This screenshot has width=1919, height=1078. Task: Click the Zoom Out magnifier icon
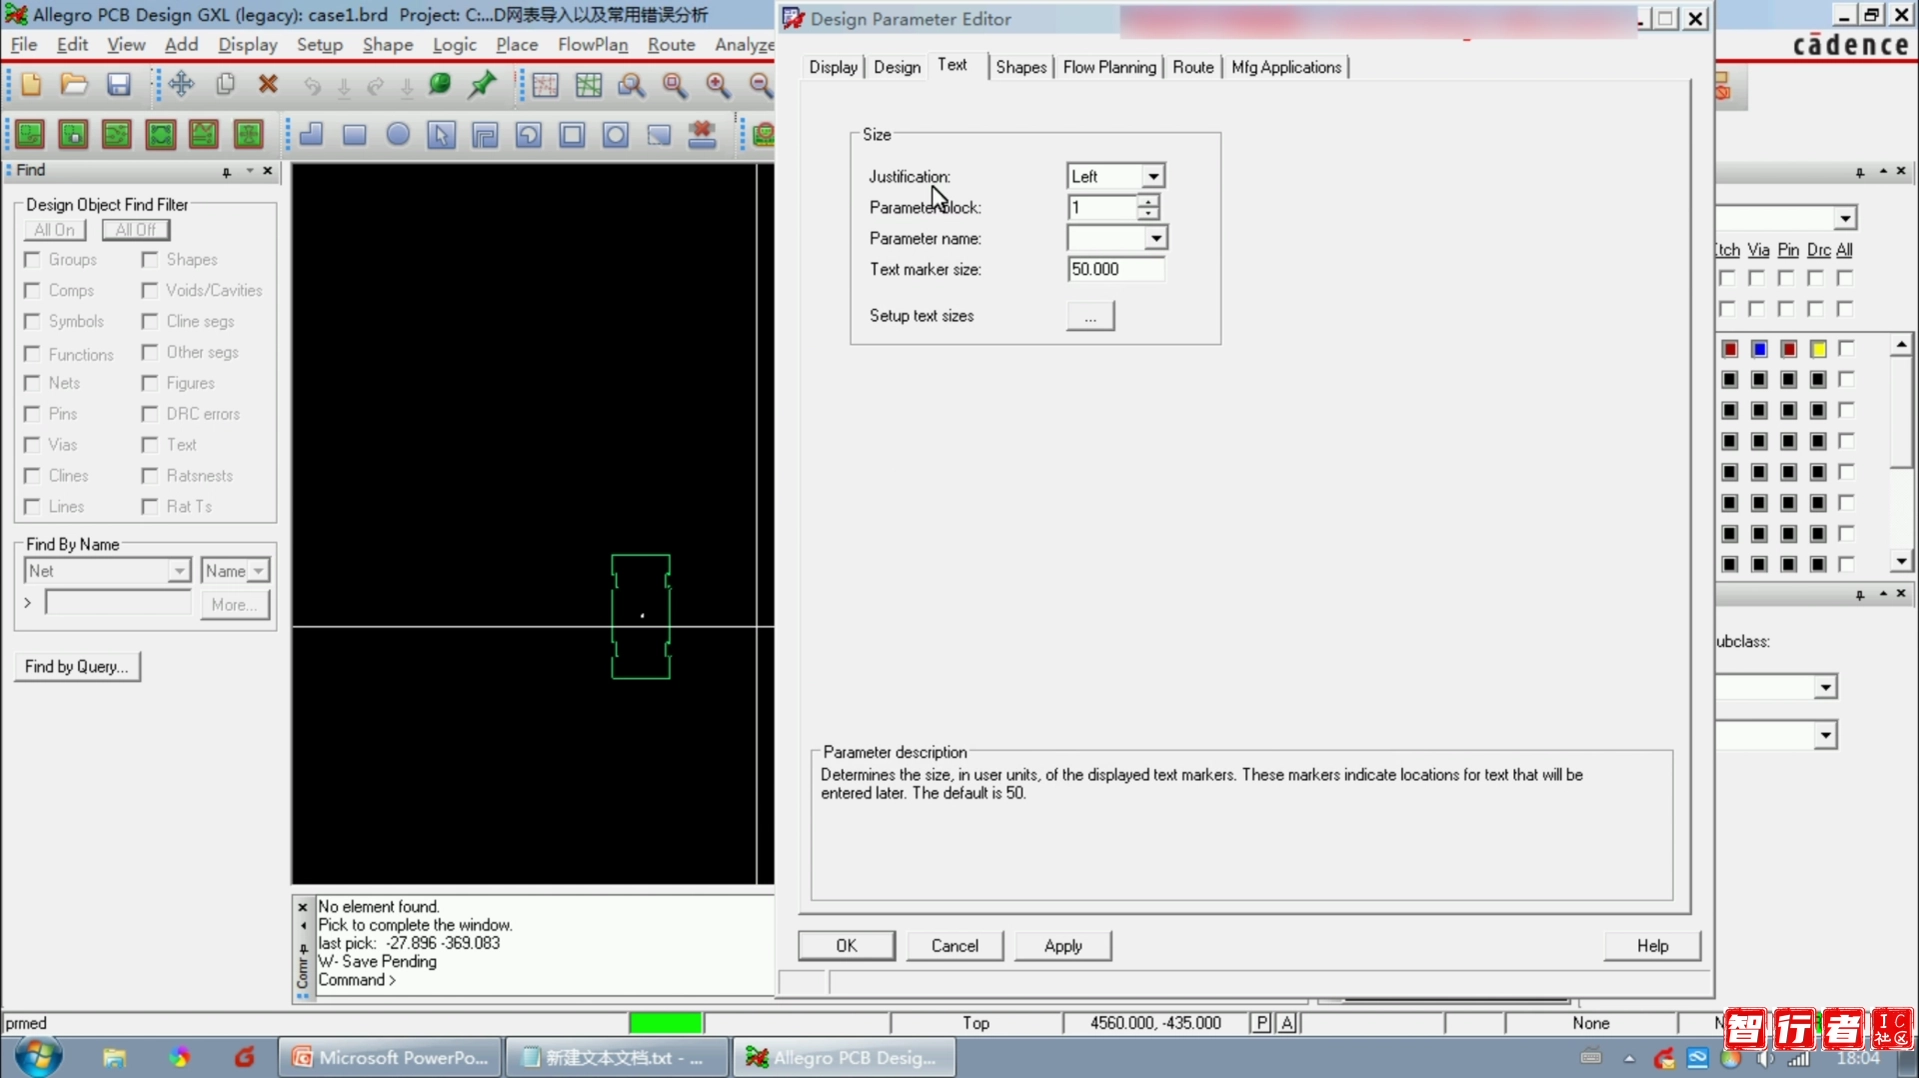tap(761, 85)
